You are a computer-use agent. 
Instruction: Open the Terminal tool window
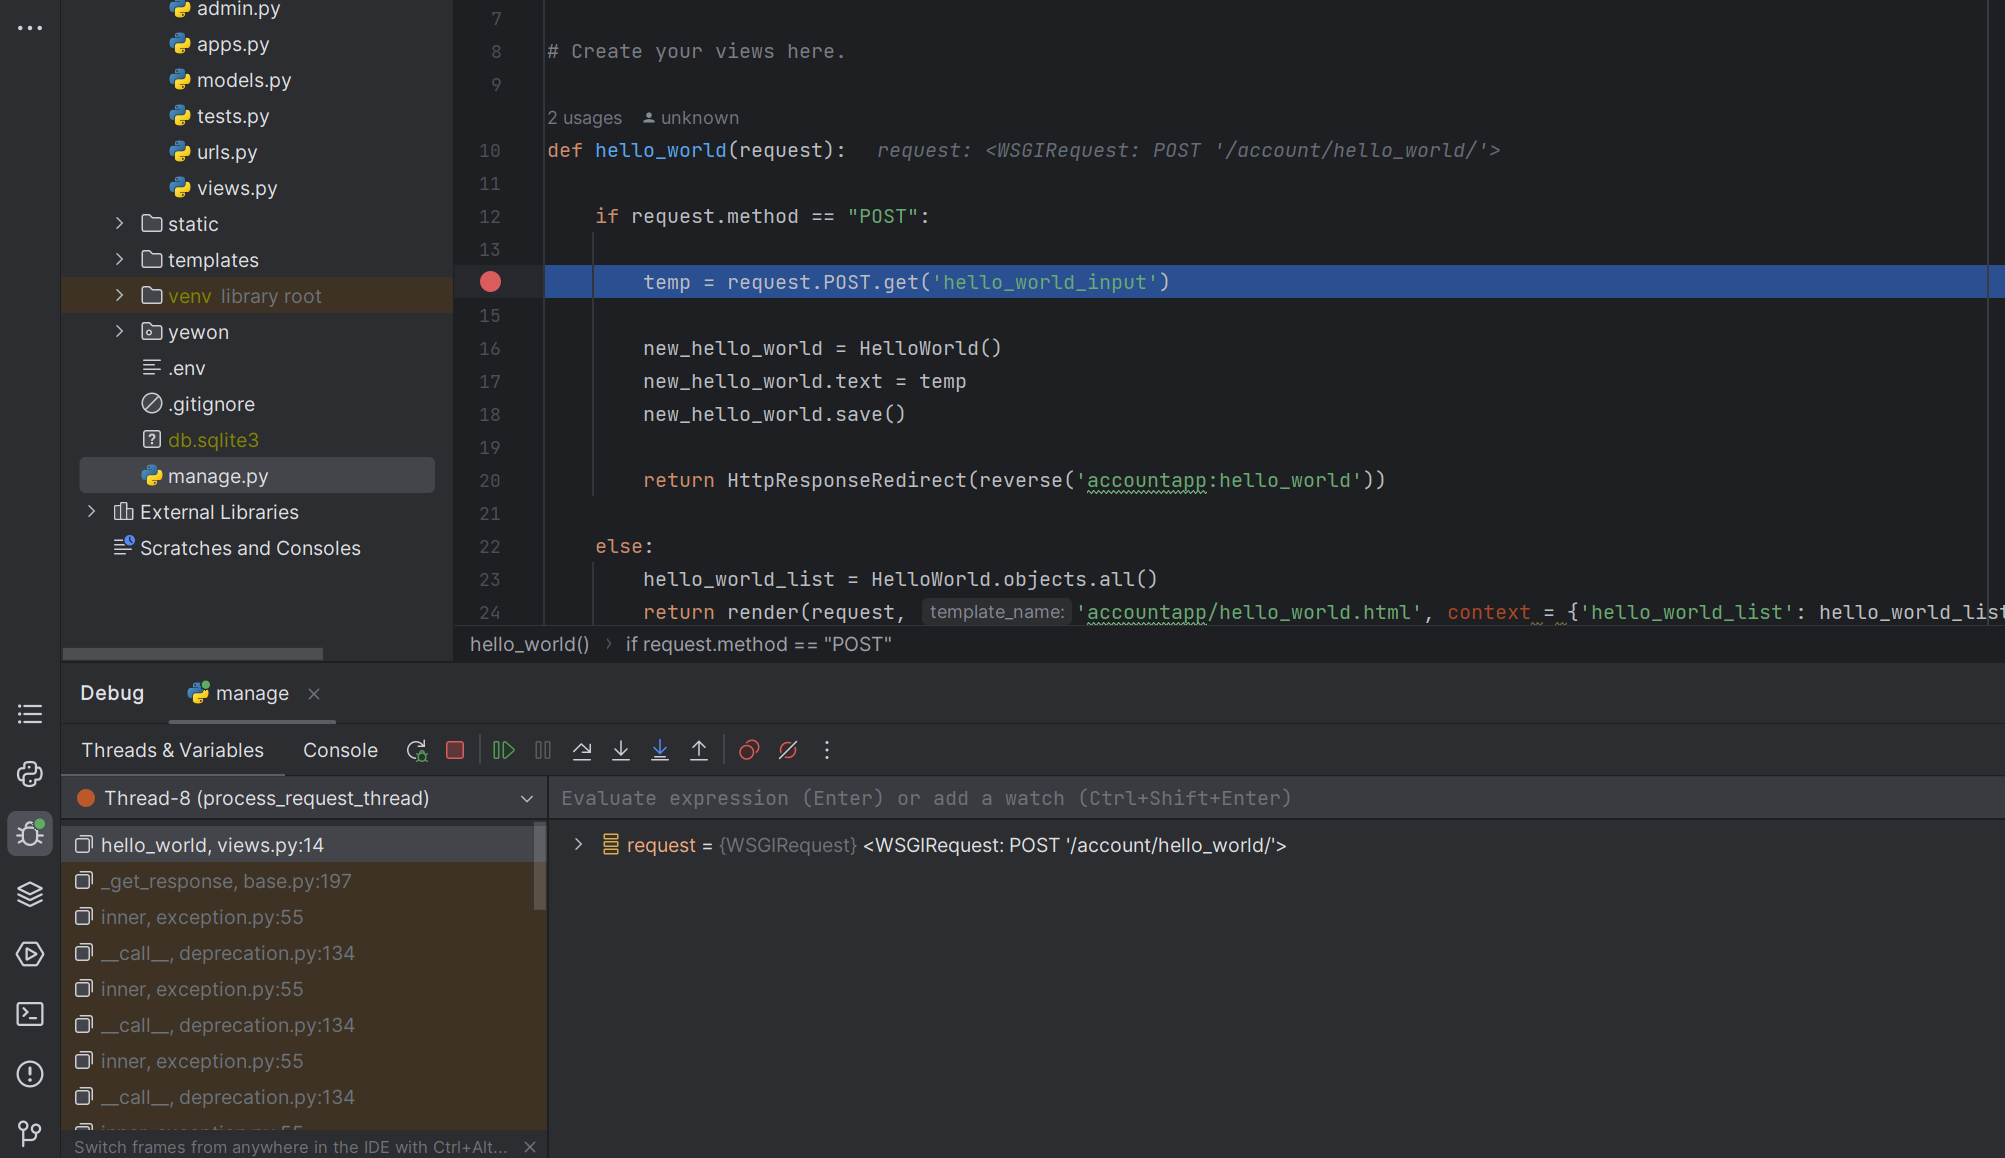point(30,1014)
